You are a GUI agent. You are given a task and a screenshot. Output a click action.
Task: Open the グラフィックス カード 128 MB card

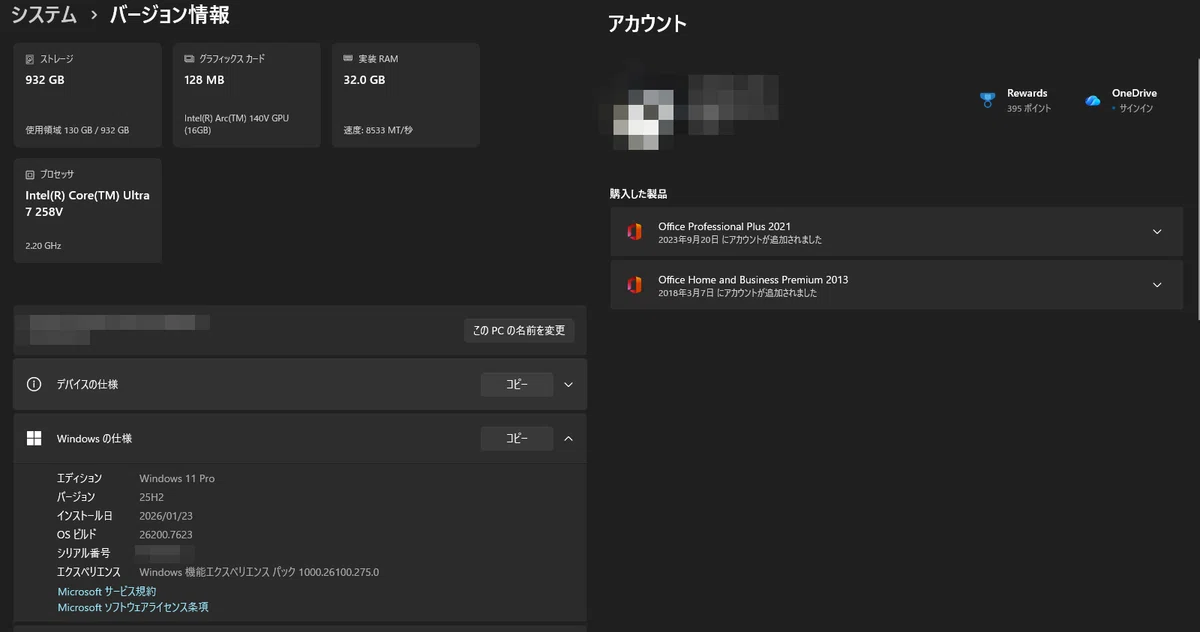tap(246, 95)
